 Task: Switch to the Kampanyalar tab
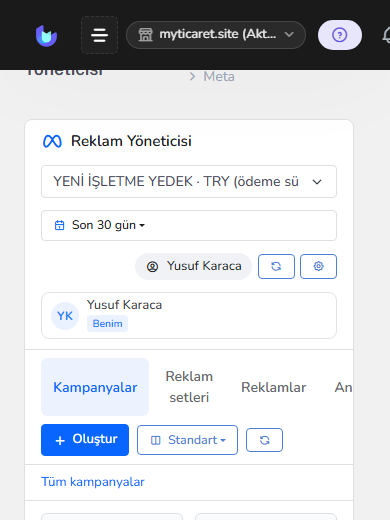[95, 387]
